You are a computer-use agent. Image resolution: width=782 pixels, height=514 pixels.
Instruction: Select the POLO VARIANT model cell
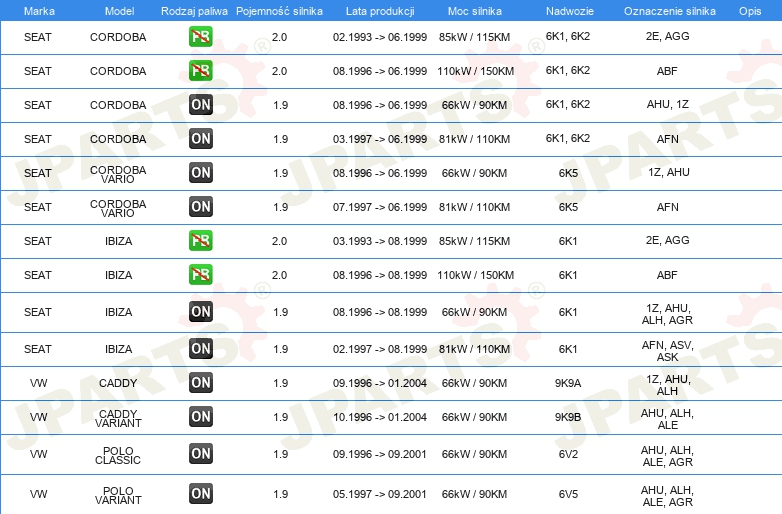[118, 495]
